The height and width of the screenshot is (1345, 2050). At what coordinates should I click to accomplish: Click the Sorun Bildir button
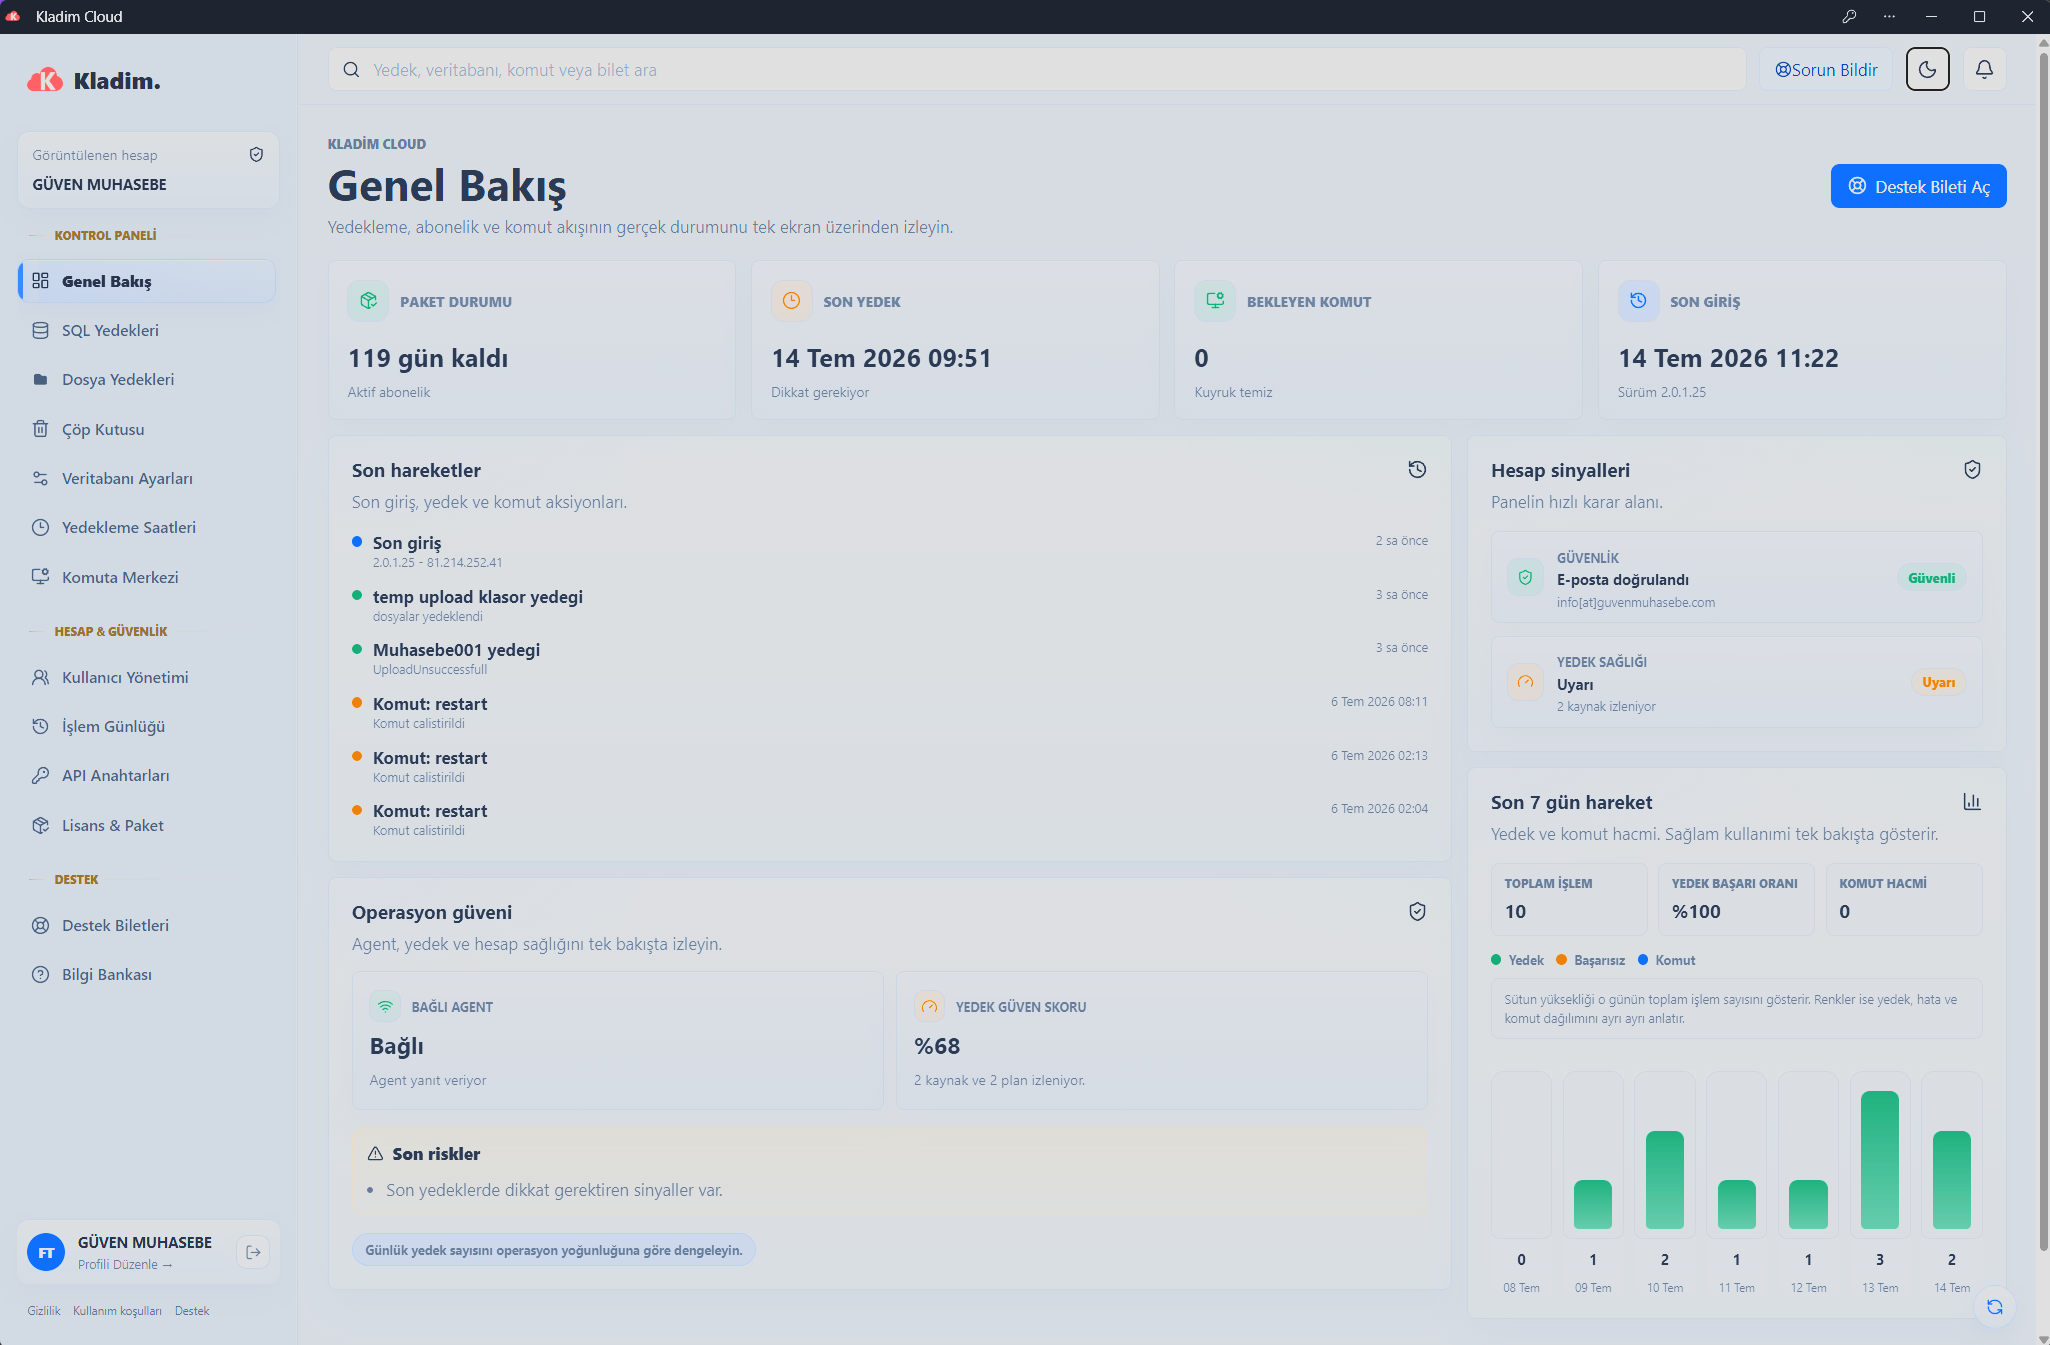point(1826,70)
